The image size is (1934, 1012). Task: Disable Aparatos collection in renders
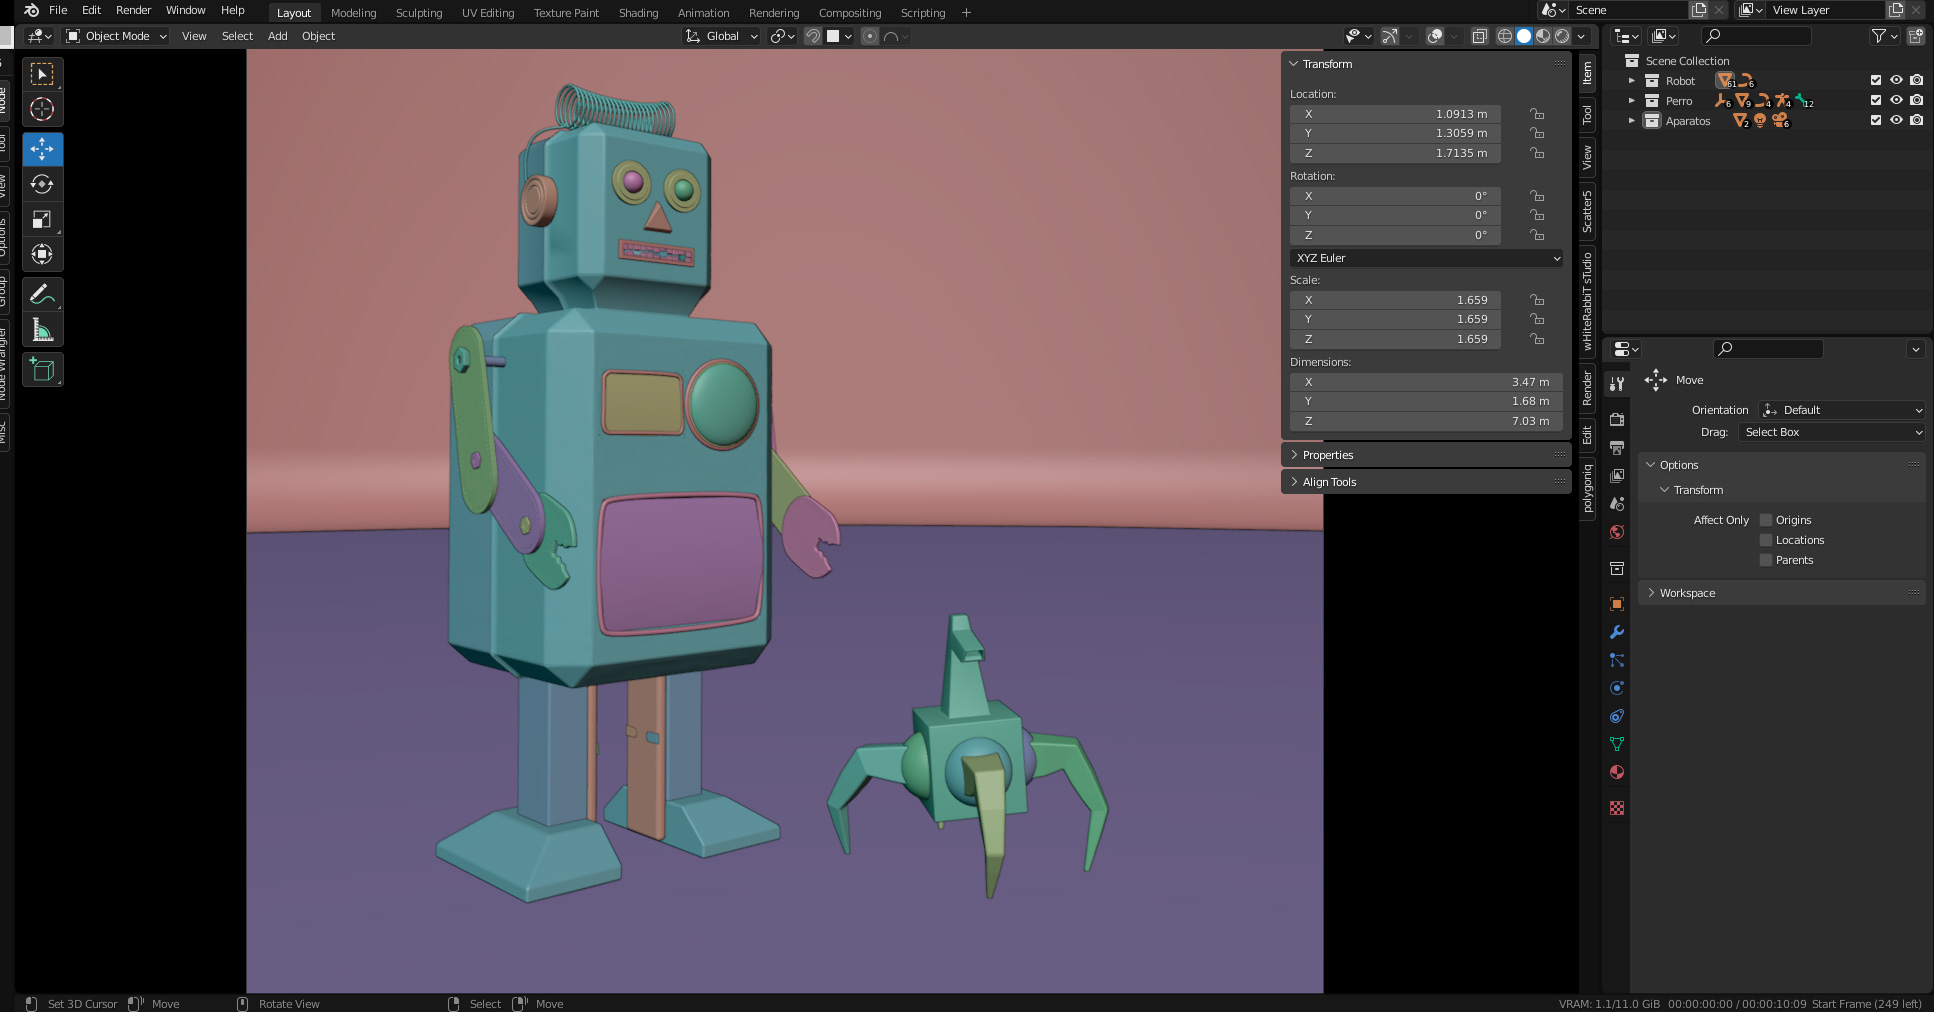pyautogui.click(x=1916, y=120)
